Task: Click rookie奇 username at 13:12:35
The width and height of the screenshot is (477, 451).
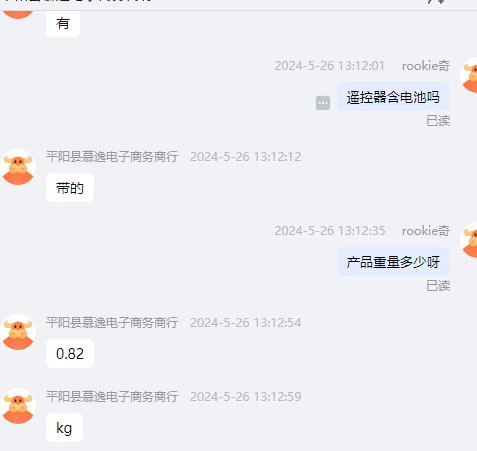Action: click(426, 231)
